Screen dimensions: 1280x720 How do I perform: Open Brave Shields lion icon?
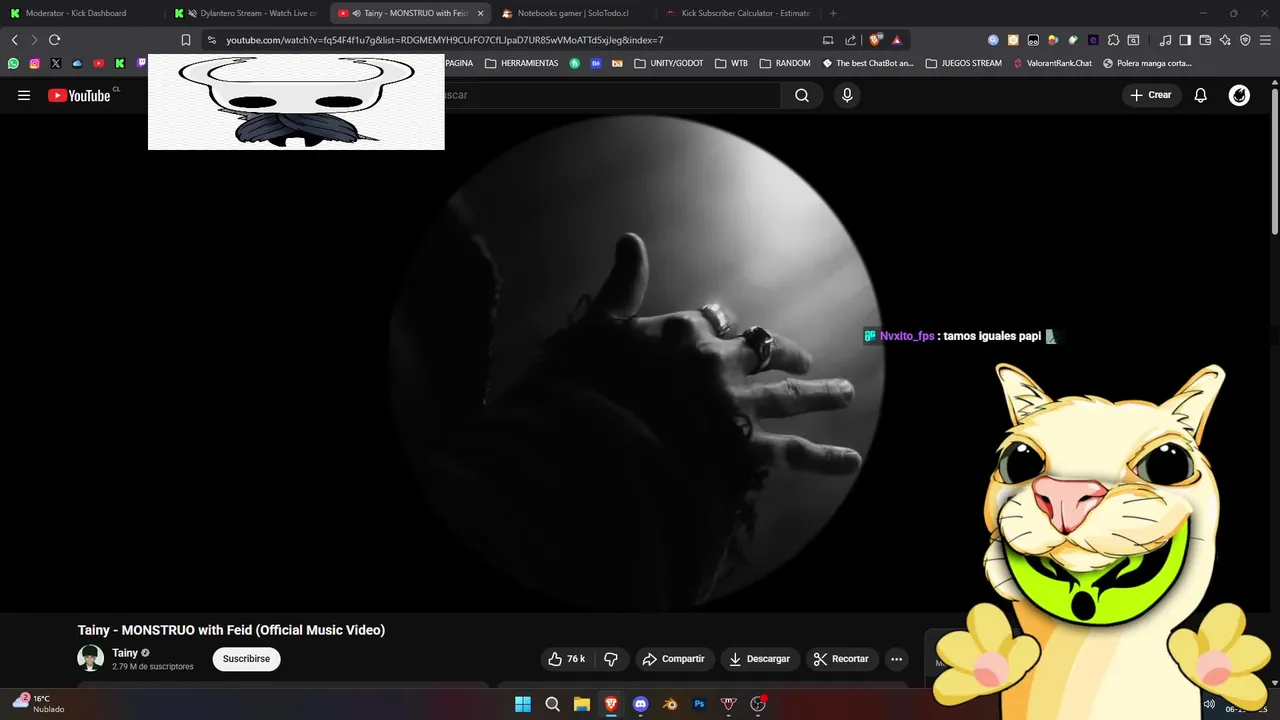point(875,40)
